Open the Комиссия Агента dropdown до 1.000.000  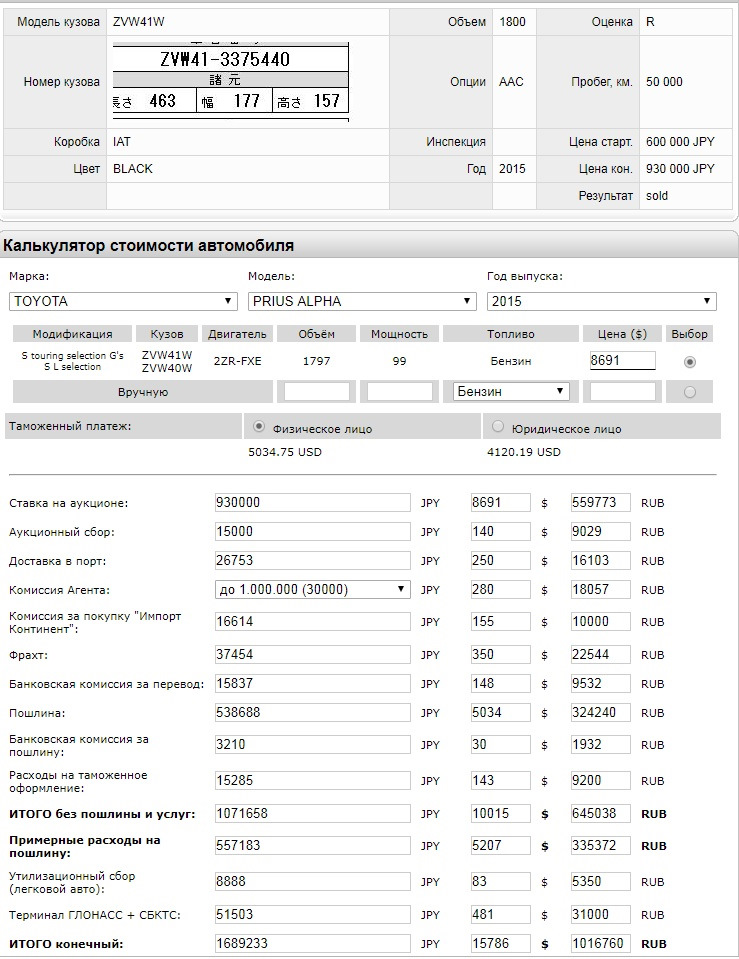[313, 590]
